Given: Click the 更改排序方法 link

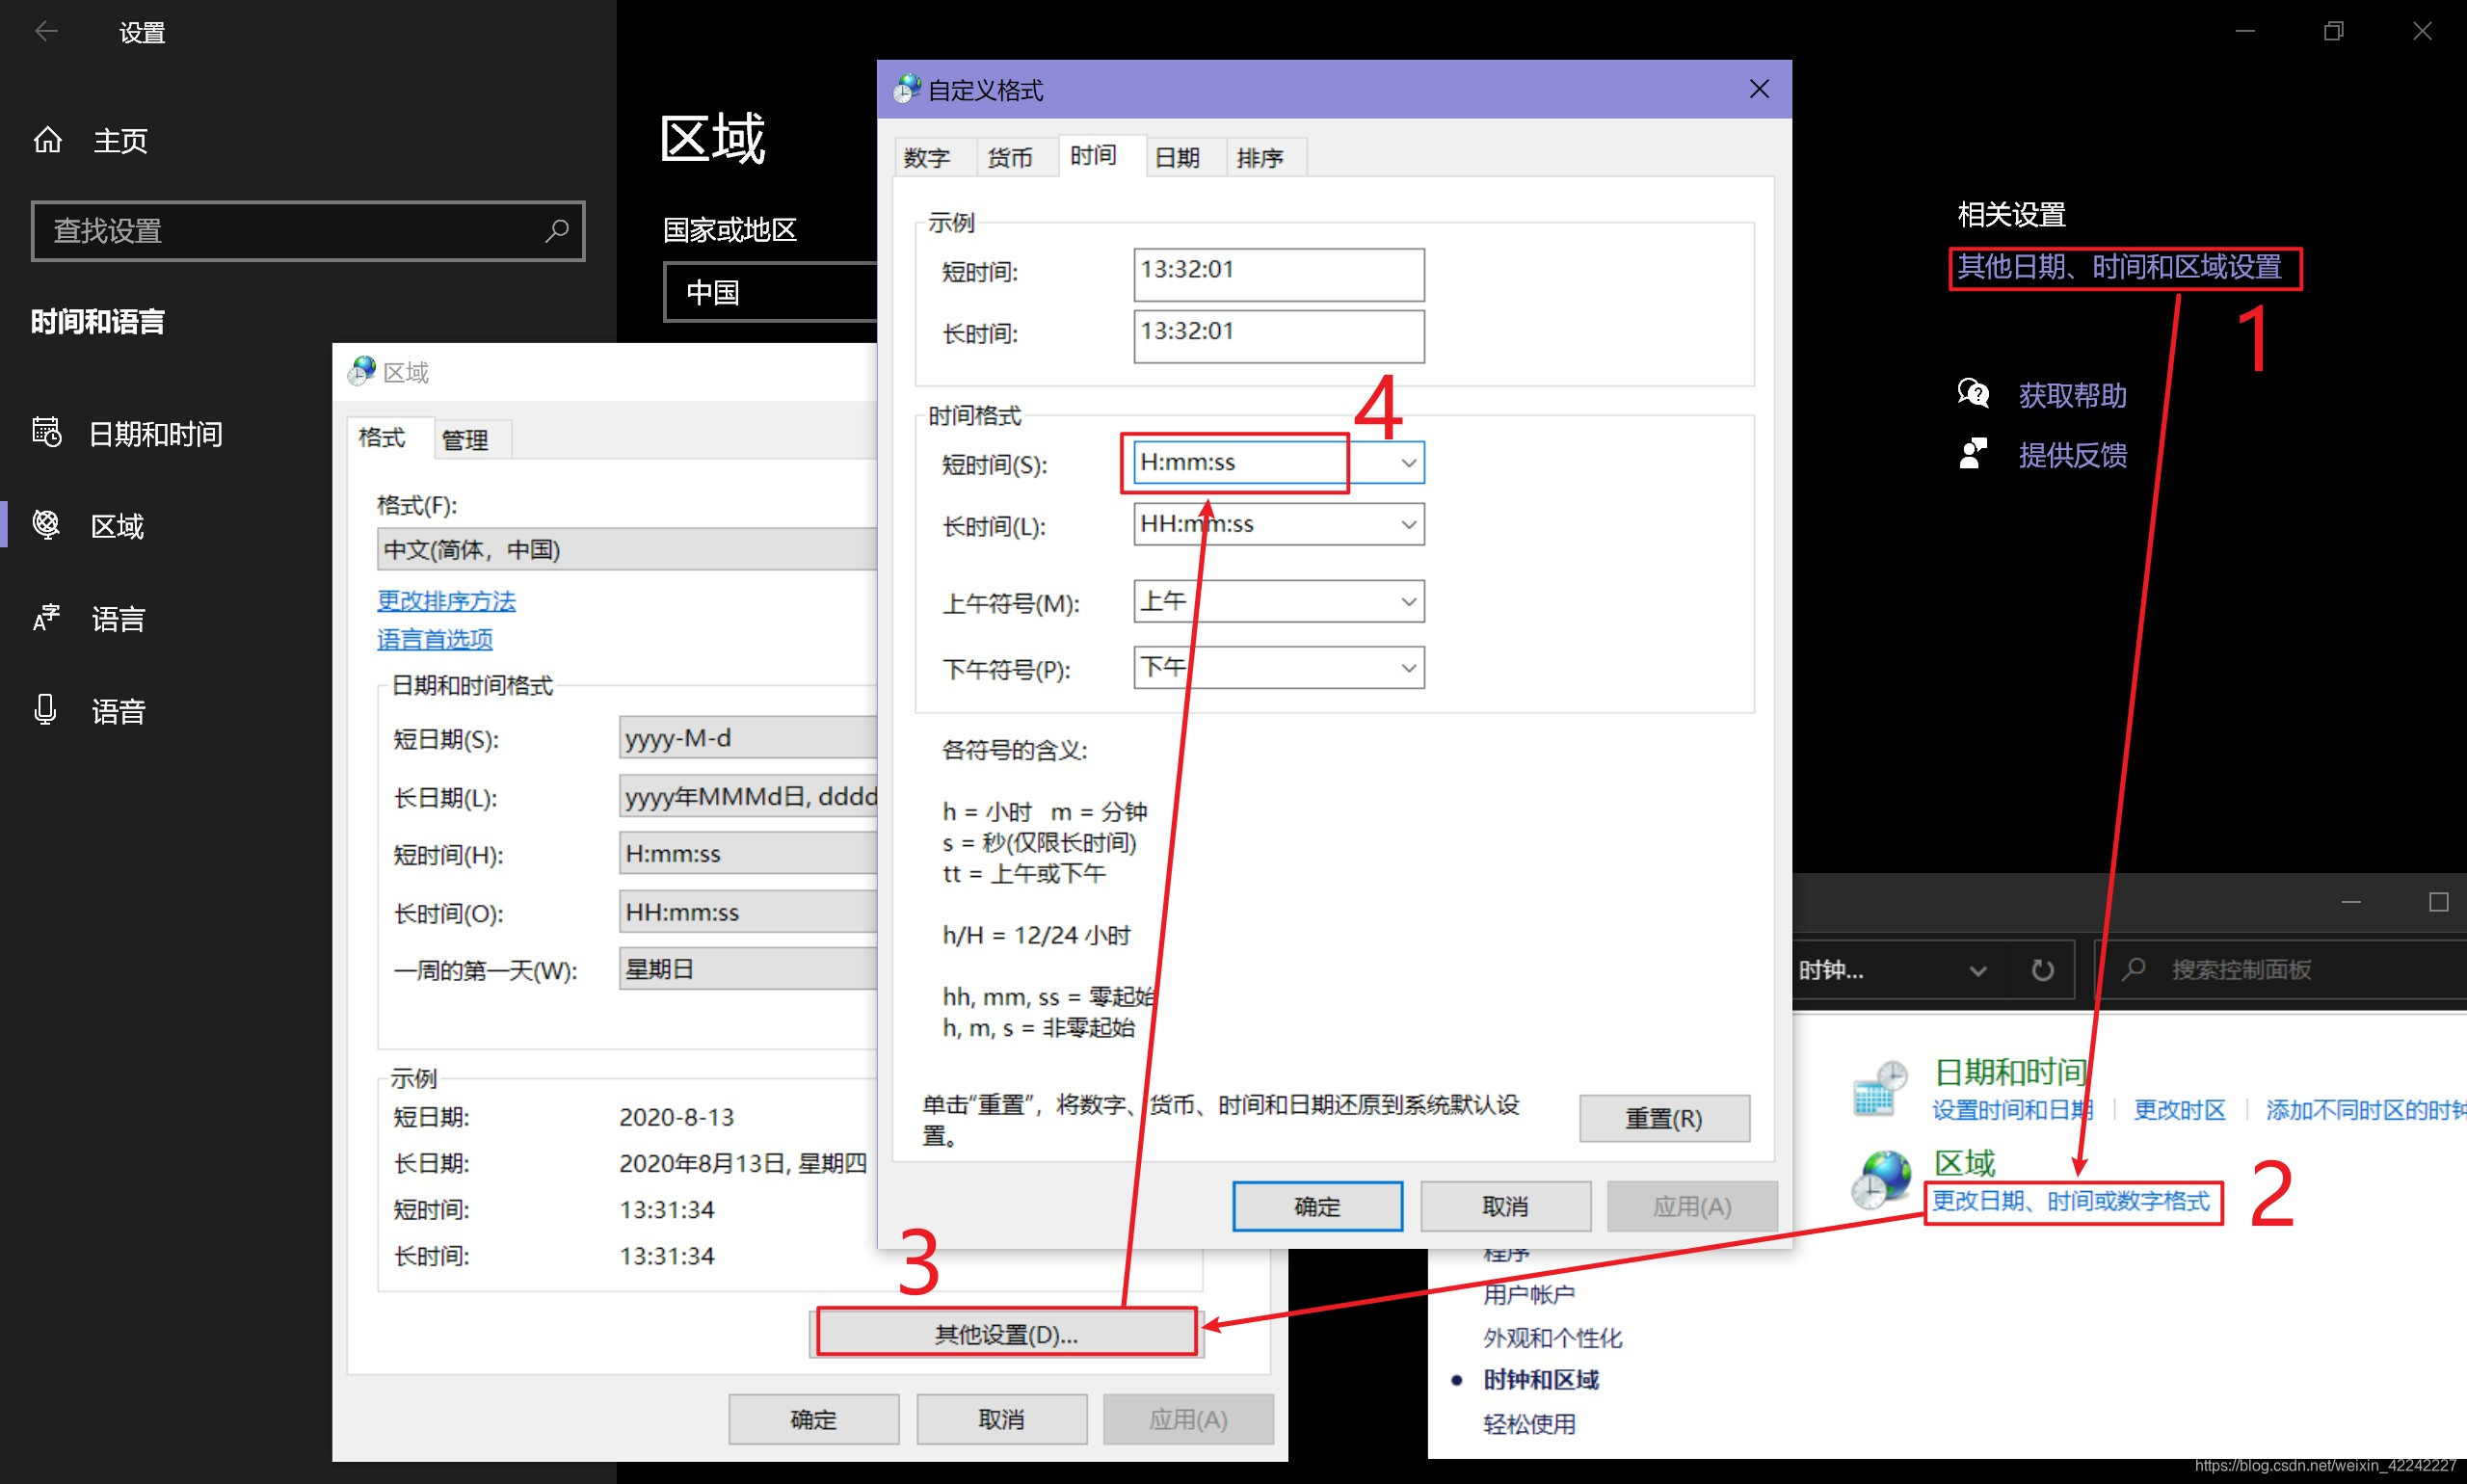Looking at the screenshot, I should (x=446, y=600).
